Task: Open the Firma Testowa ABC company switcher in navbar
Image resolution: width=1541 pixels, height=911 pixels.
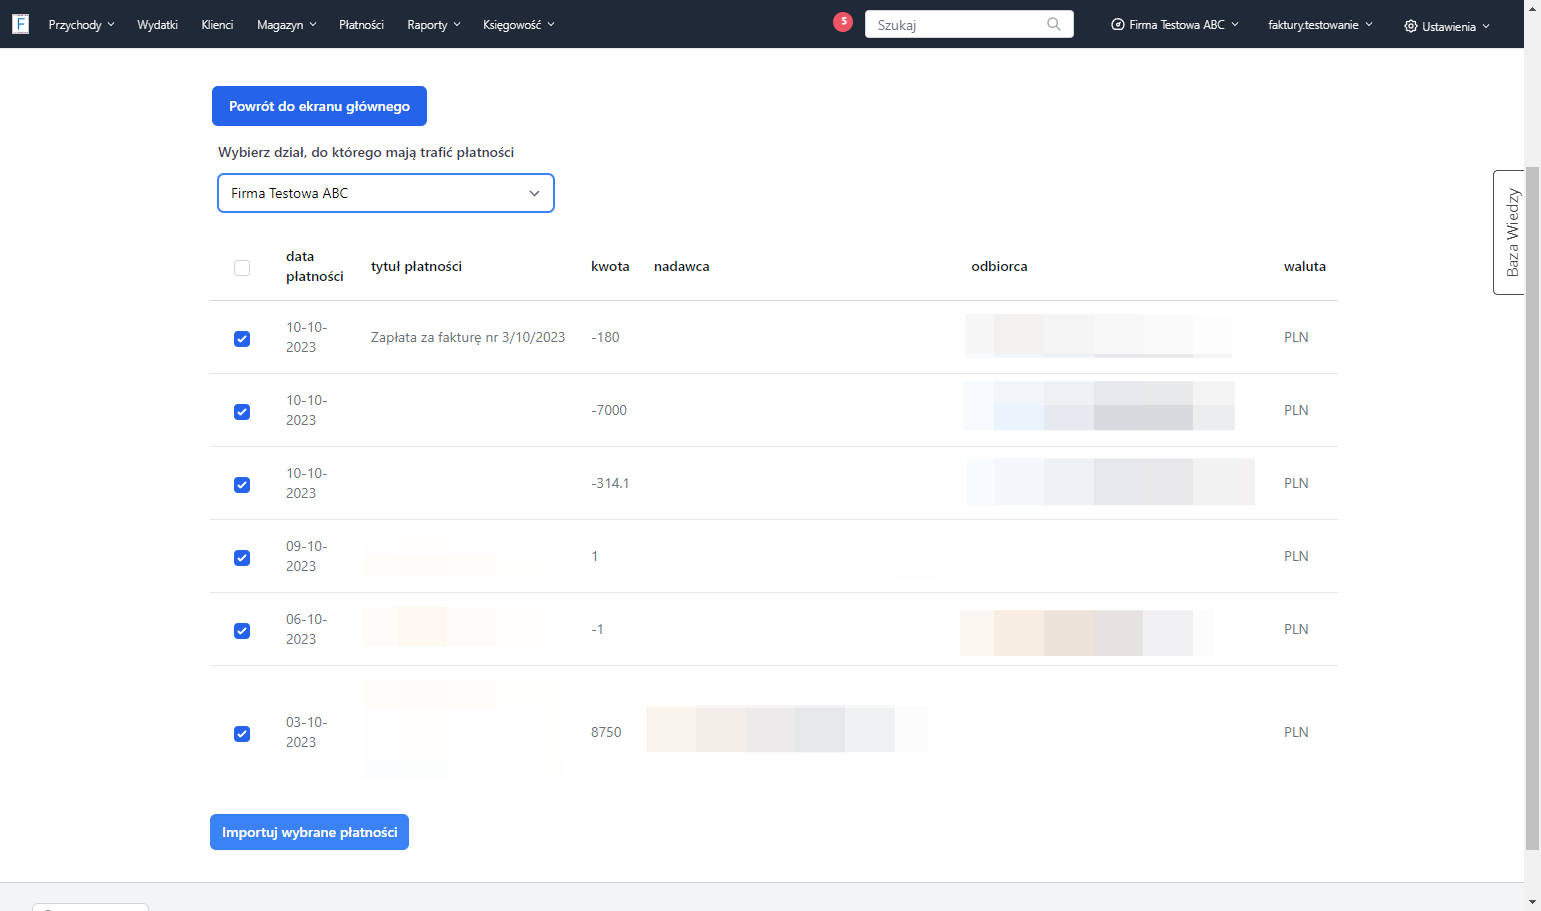Action: (x=1175, y=24)
